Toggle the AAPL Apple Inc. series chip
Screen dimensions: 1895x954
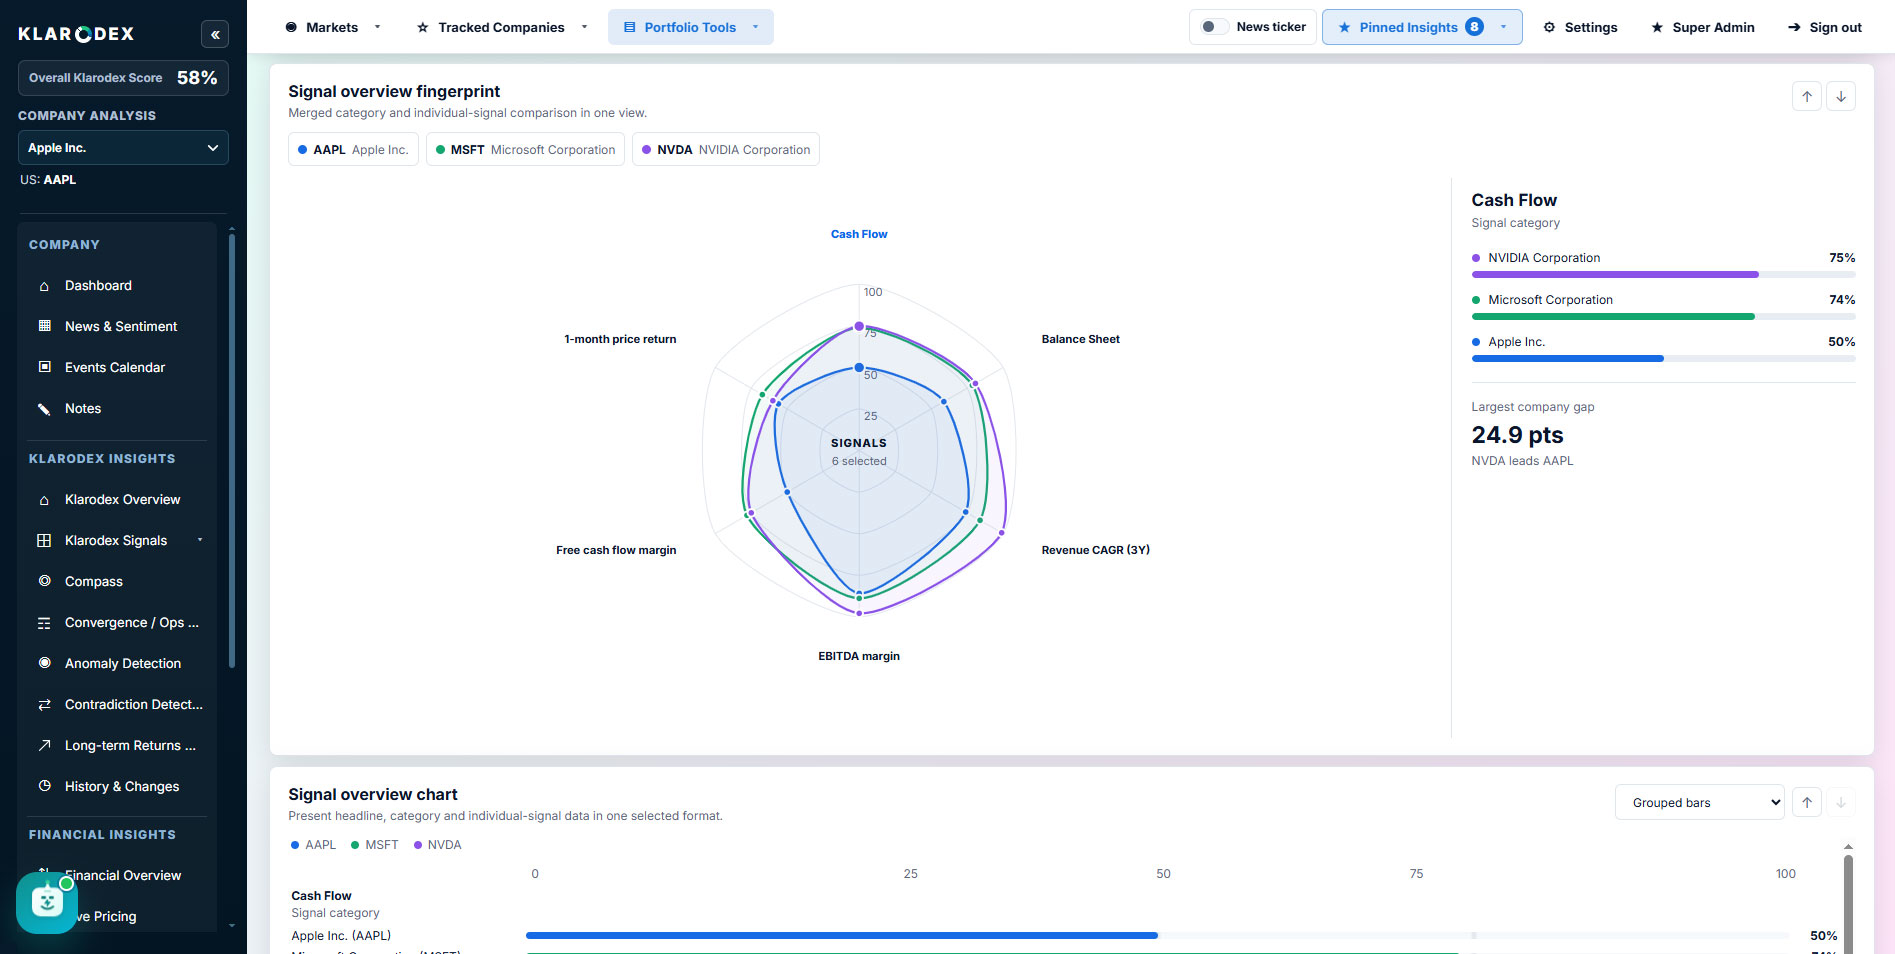(353, 150)
